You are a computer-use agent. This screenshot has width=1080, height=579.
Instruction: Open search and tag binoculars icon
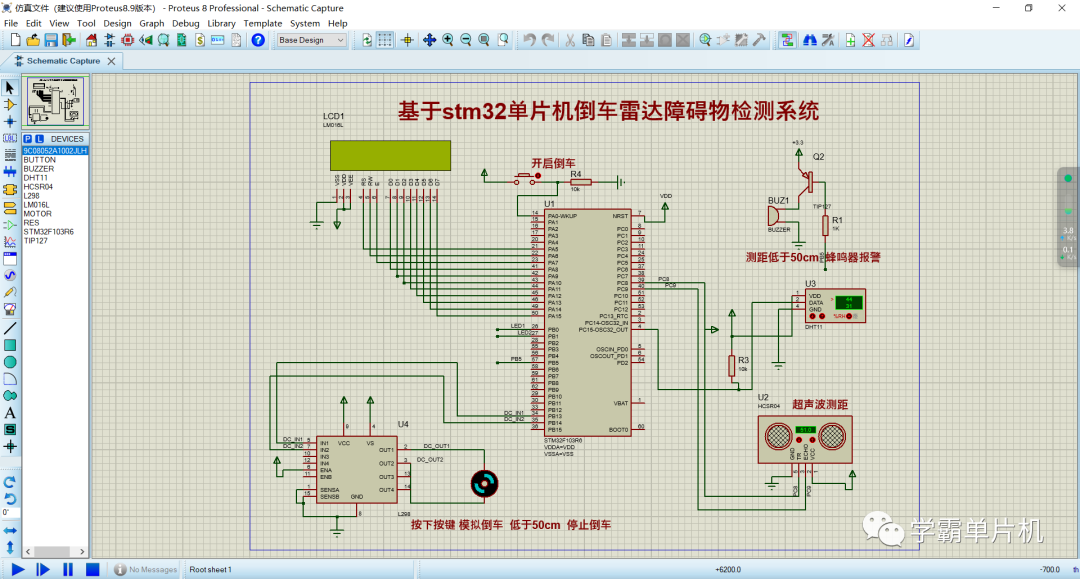[810, 41]
